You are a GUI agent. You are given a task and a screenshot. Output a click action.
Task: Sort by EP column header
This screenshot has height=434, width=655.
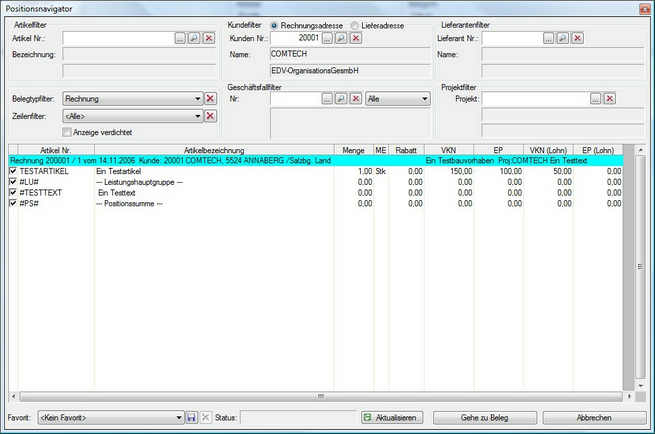point(498,150)
